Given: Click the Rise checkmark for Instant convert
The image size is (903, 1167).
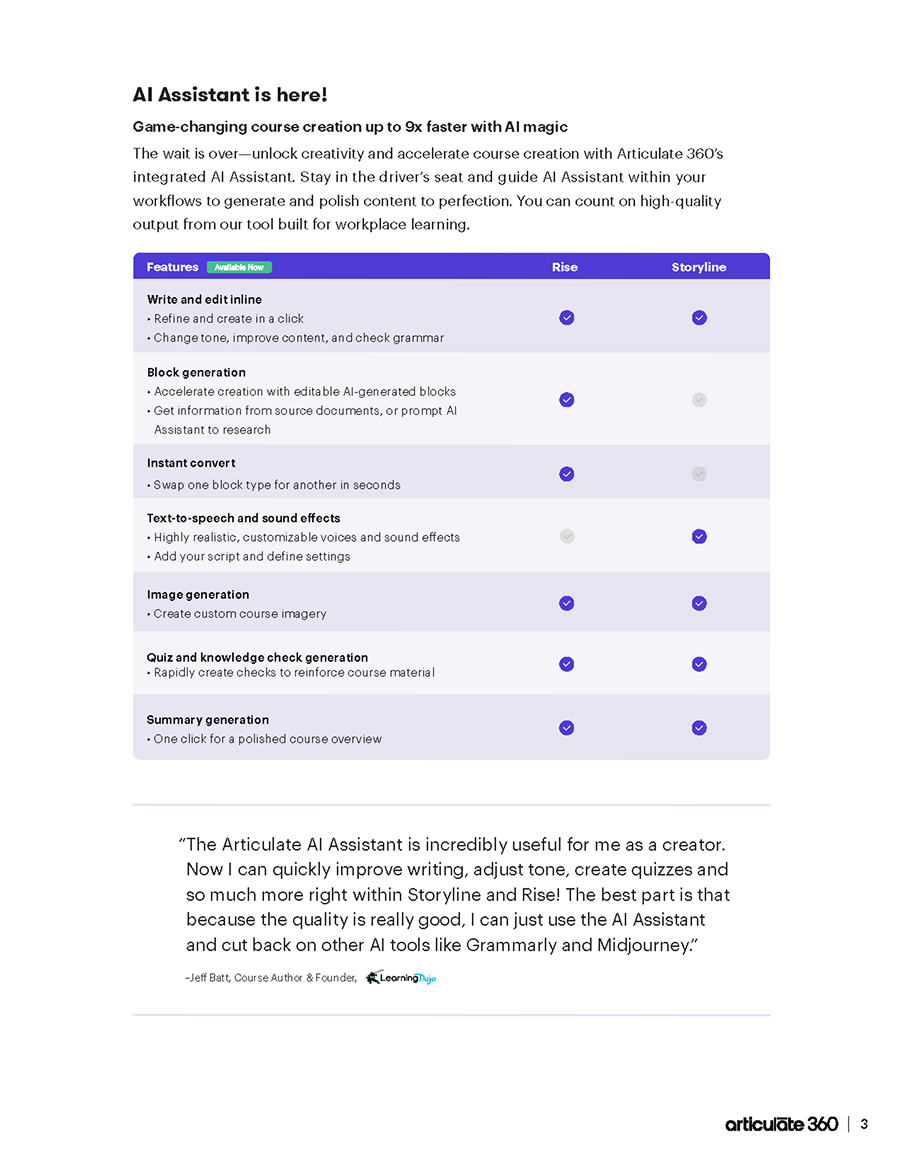Looking at the screenshot, I should tap(567, 474).
